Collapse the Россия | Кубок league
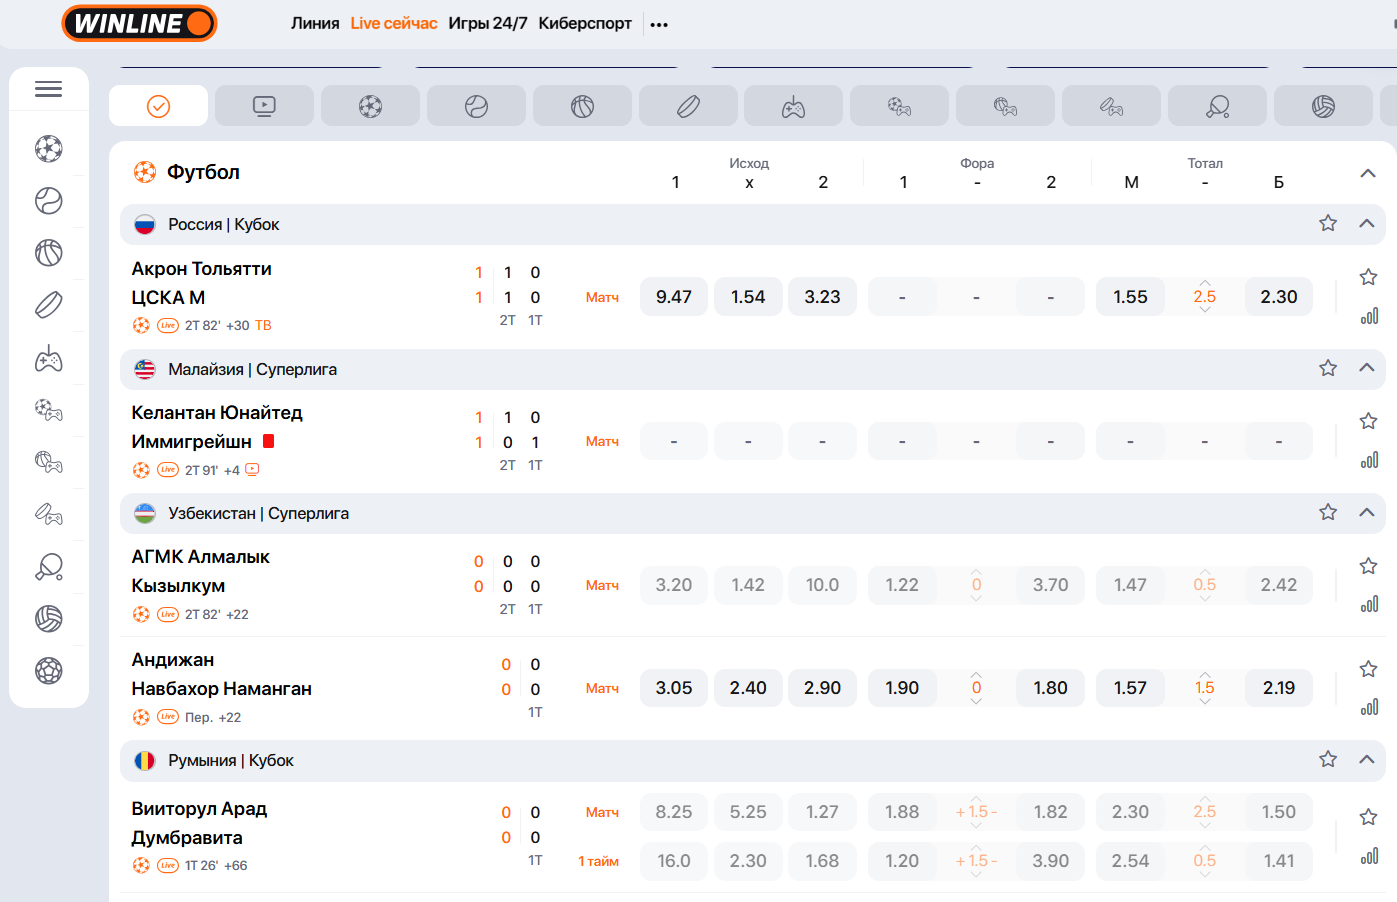The image size is (1397, 902). (x=1367, y=223)
